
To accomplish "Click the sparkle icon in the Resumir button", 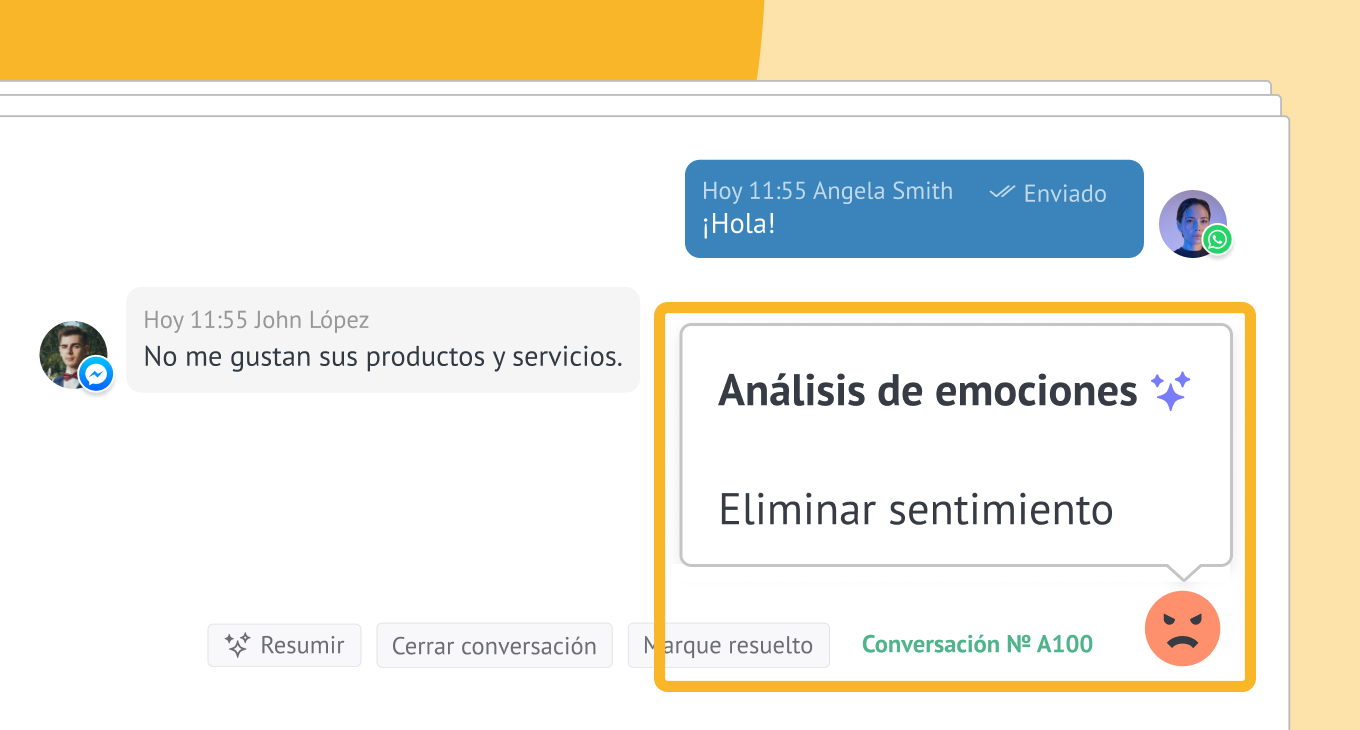I will [x=237, y=645].
